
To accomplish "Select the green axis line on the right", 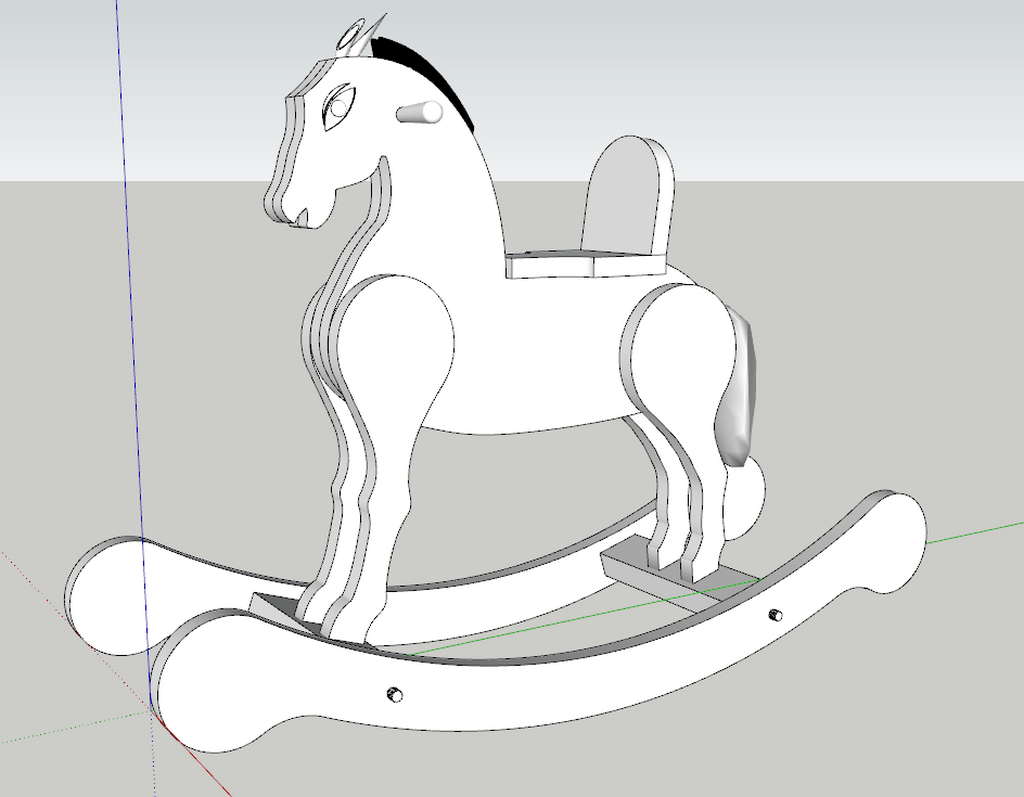I will 973,532.
